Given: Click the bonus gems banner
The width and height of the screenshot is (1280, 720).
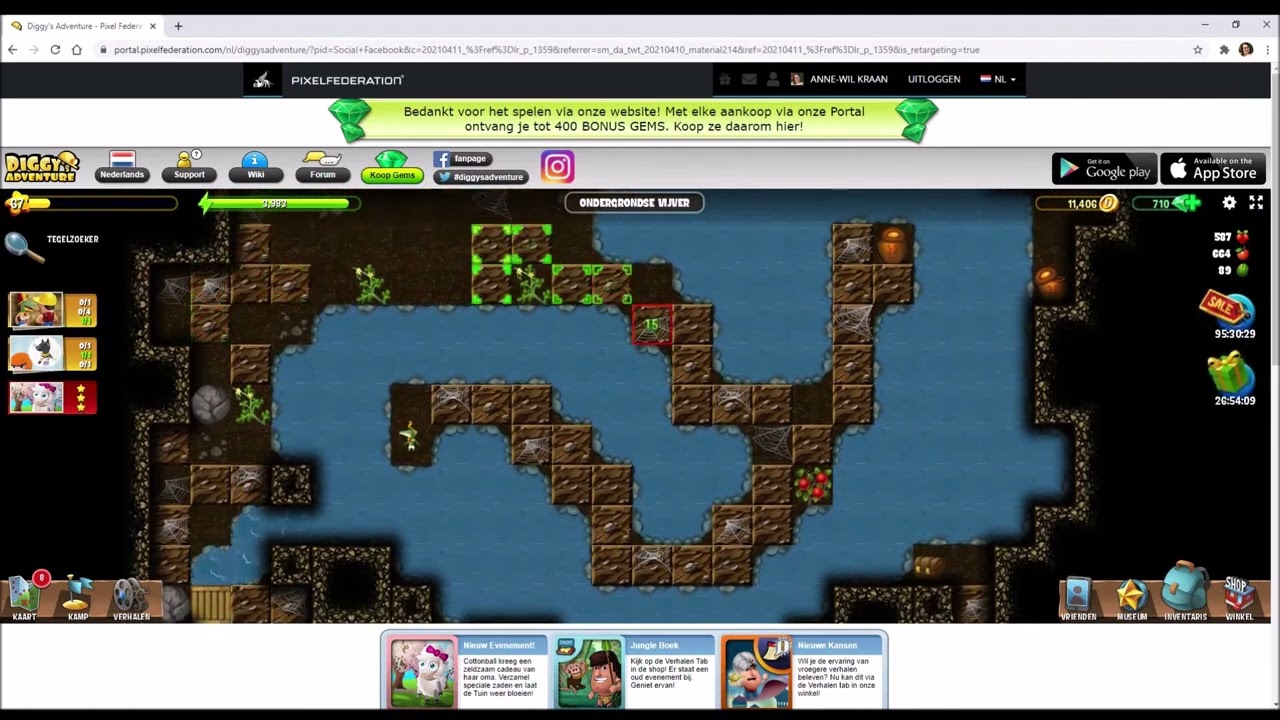Looking at the screenshot, I should pyautogui.click(x=634, y=120).
